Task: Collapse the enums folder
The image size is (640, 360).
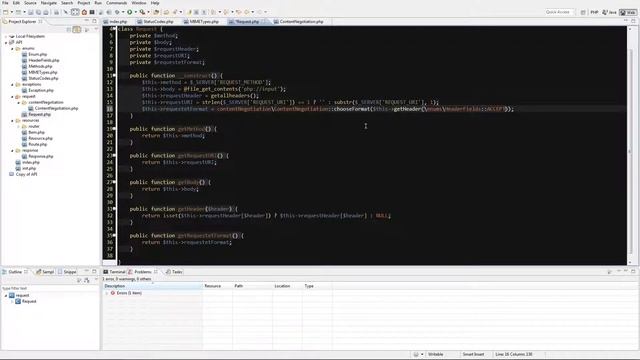Action: 12,49
